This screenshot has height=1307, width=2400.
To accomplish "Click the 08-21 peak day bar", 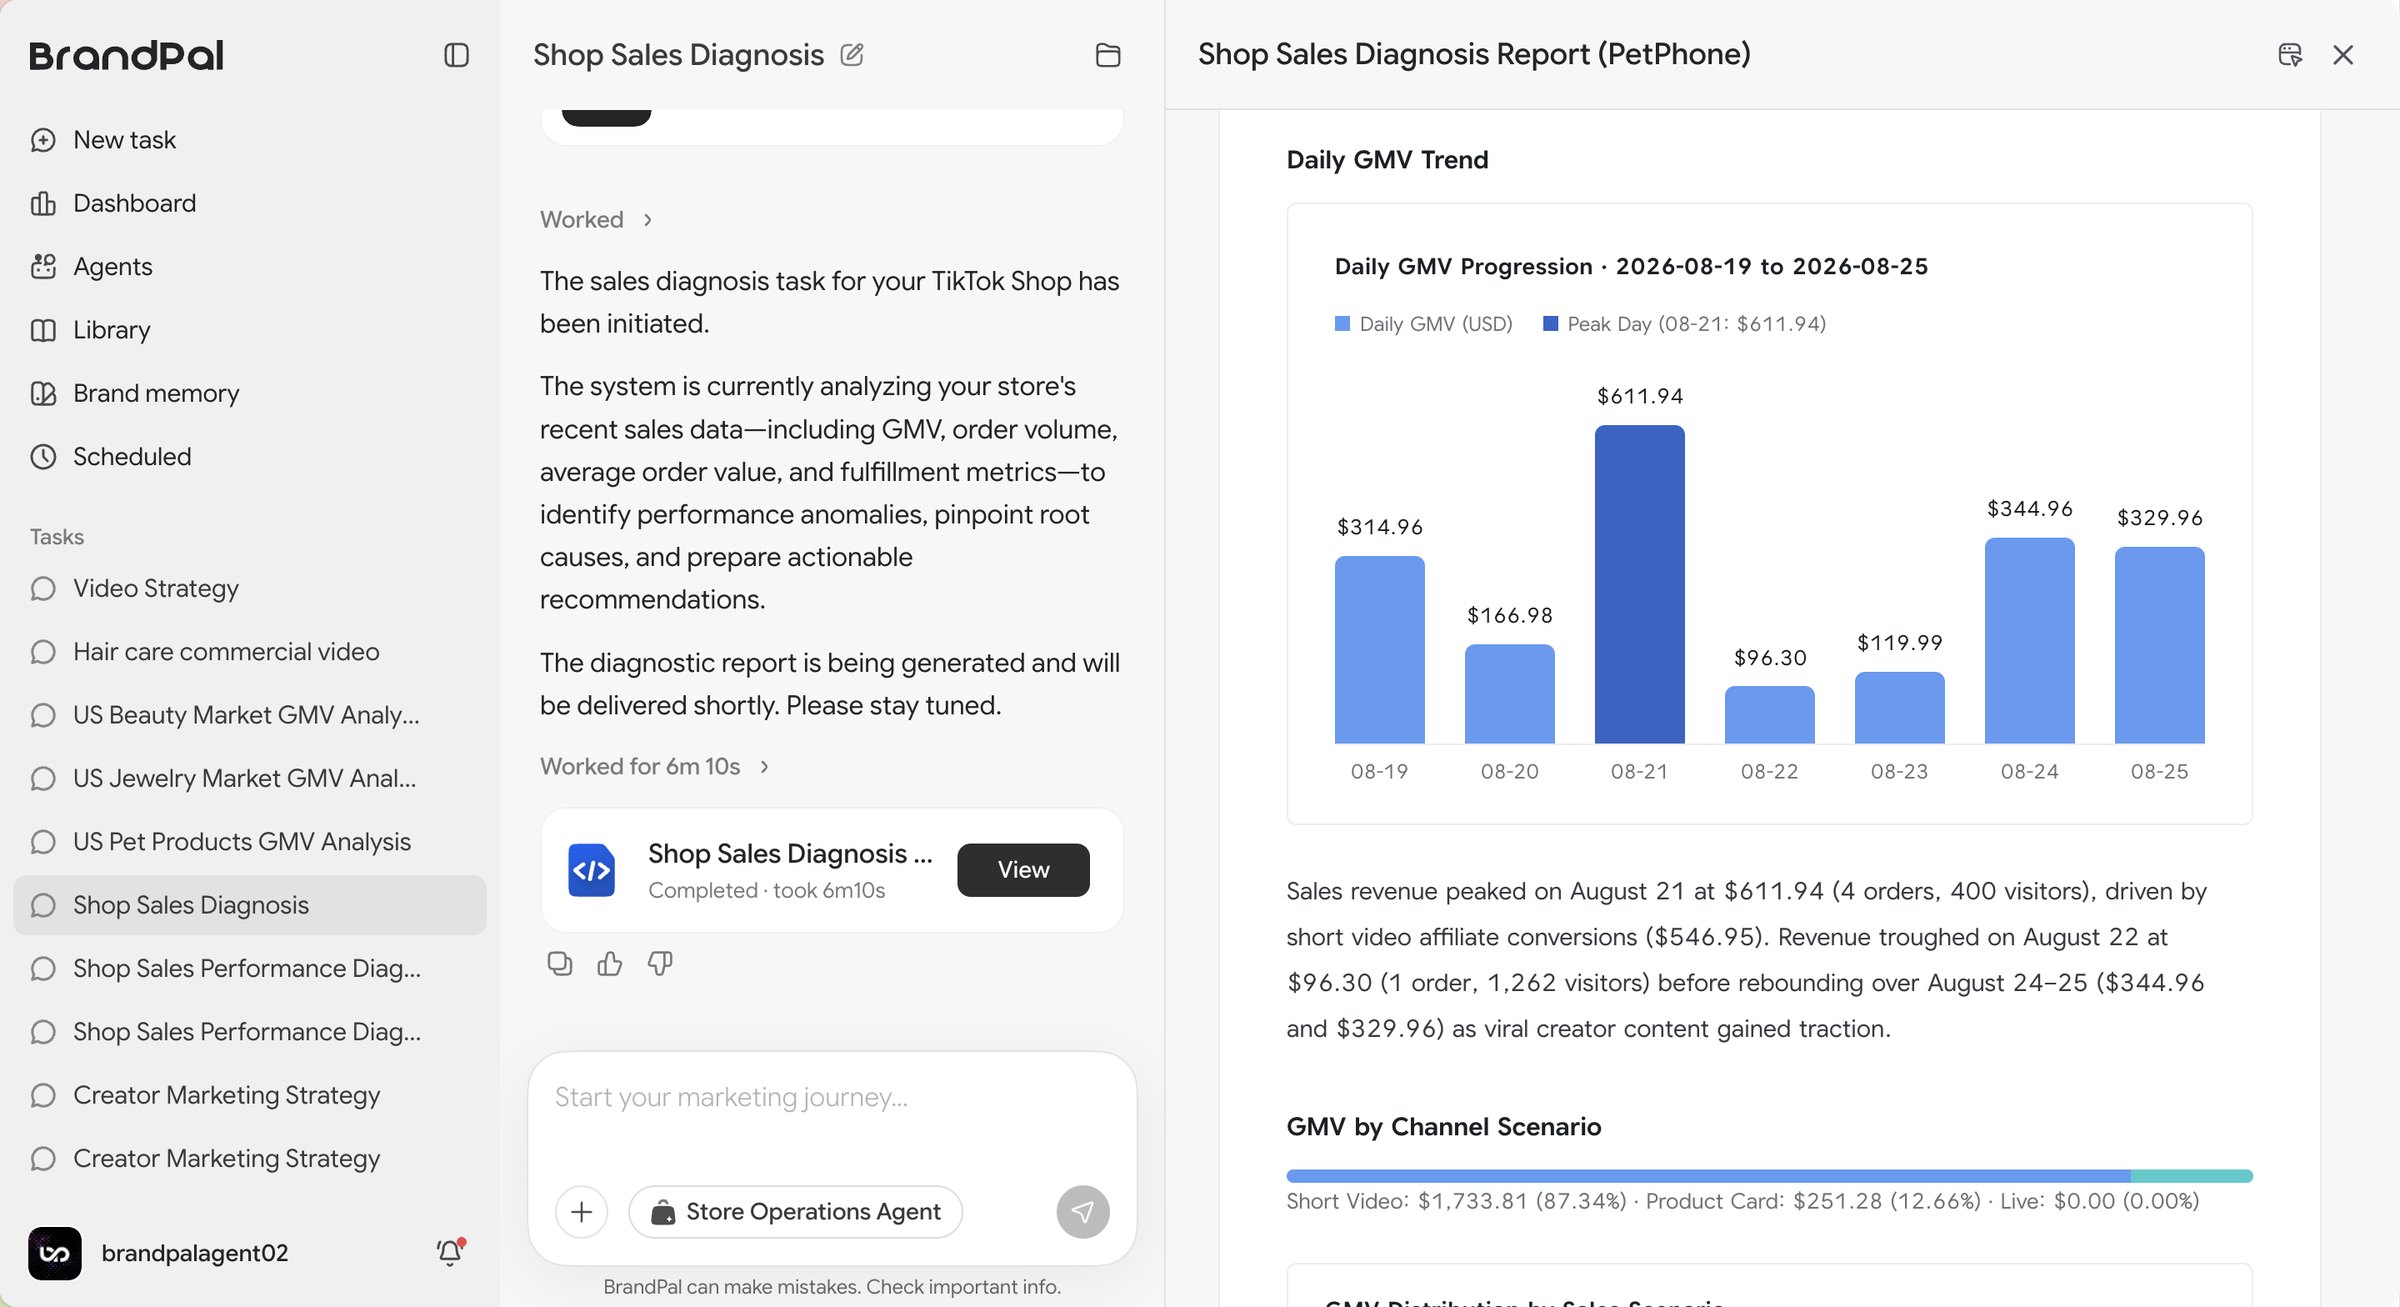I will click(x=1640, y=584).
